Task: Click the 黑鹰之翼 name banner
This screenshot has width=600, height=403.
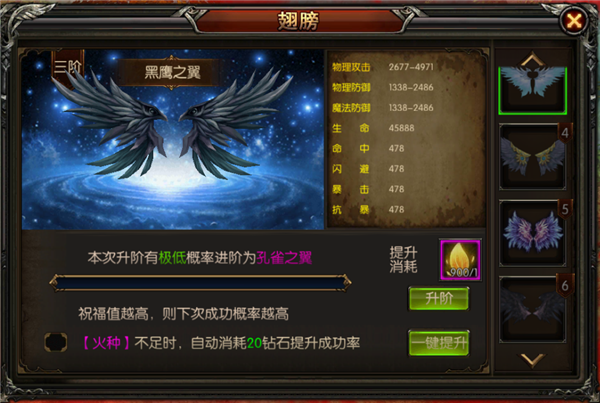Action: click(172, 72)
